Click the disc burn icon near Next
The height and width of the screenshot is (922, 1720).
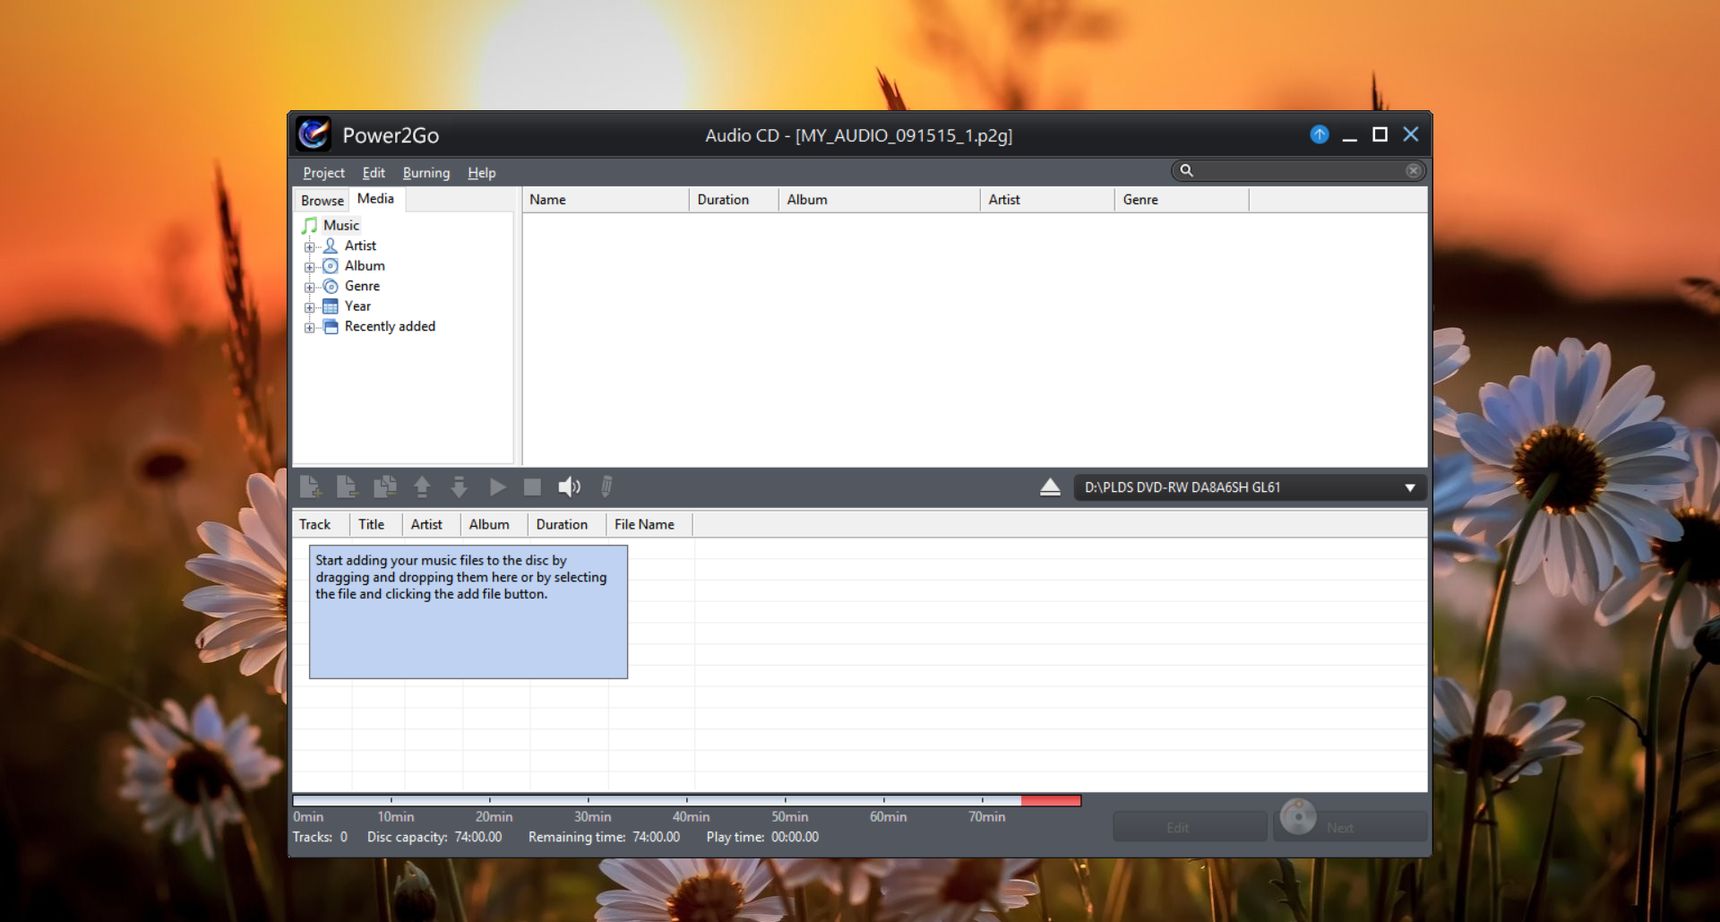[x=1298, y=816]
